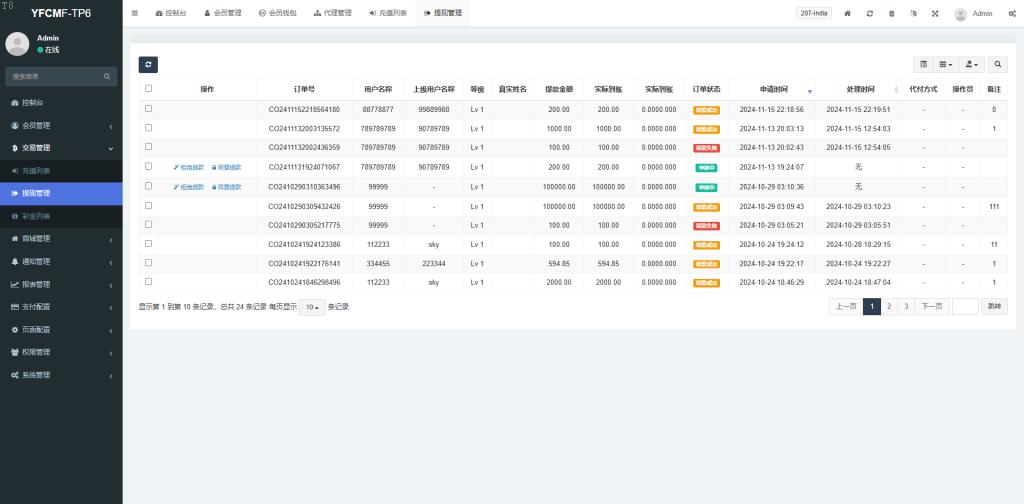Viewport: 1024px width, 504px height.
Task: Toggle the table card view icon
Action: coord(923,64)
